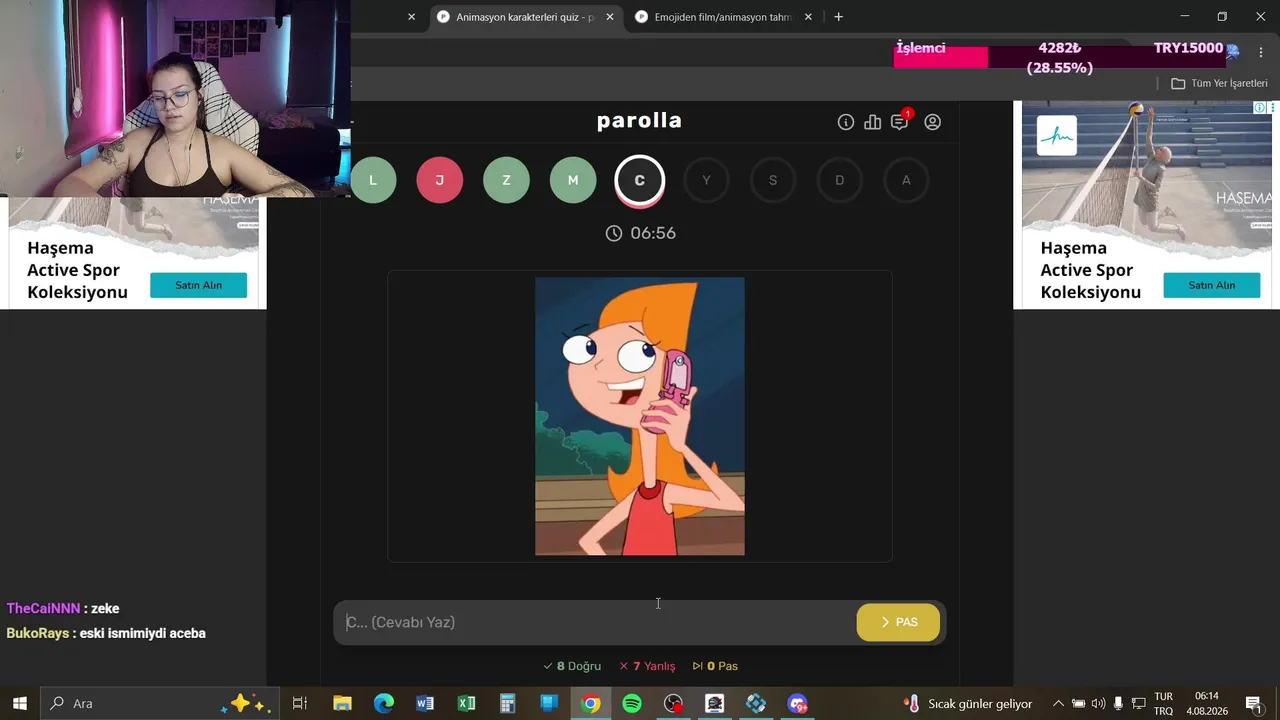Open the parolla user profile icon
The height and width of the screenshot is (720, 1280).
933,122
